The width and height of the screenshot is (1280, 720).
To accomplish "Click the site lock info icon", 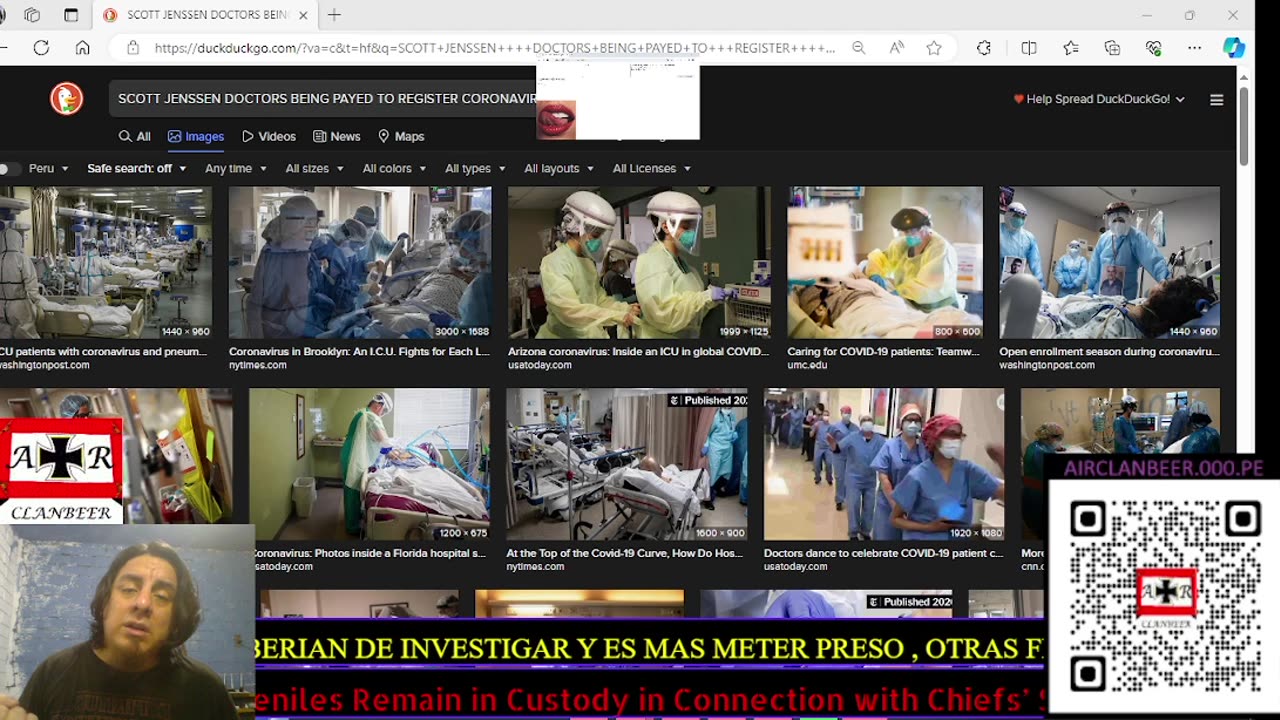I will [132, 48].
